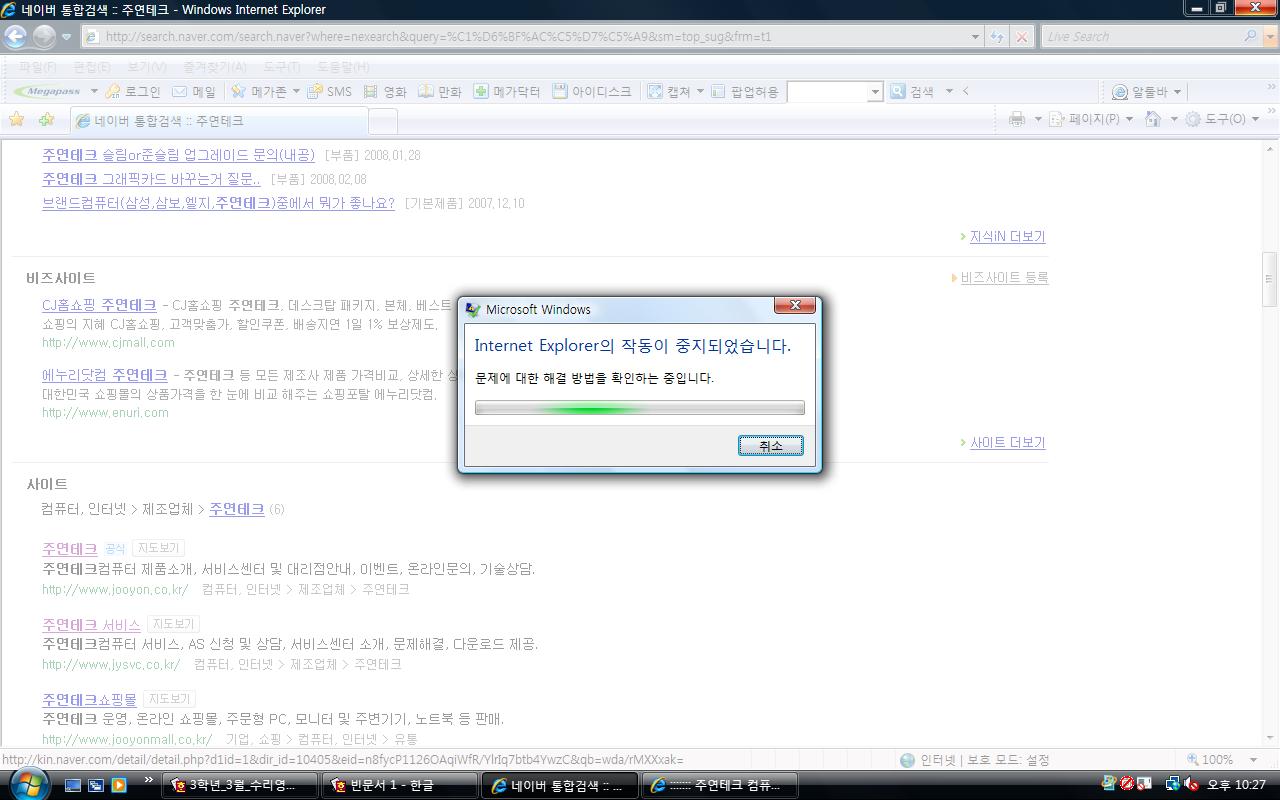Click the red Stop loading icon
Screen dimensions: 1280x800
click(1021, 37)
